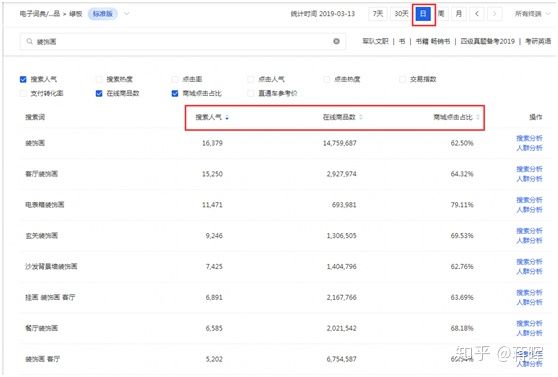Open 人群分析 for the 6,585 row
This screenshot has width=558, height=377.
pos(529,333)
